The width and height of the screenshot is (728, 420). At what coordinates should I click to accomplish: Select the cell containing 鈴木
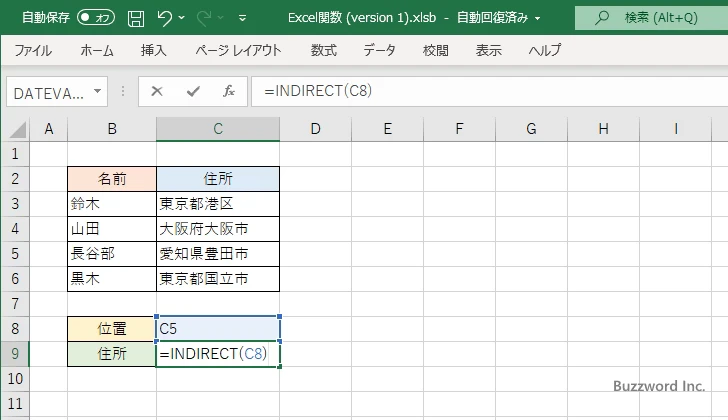point(112,204)
